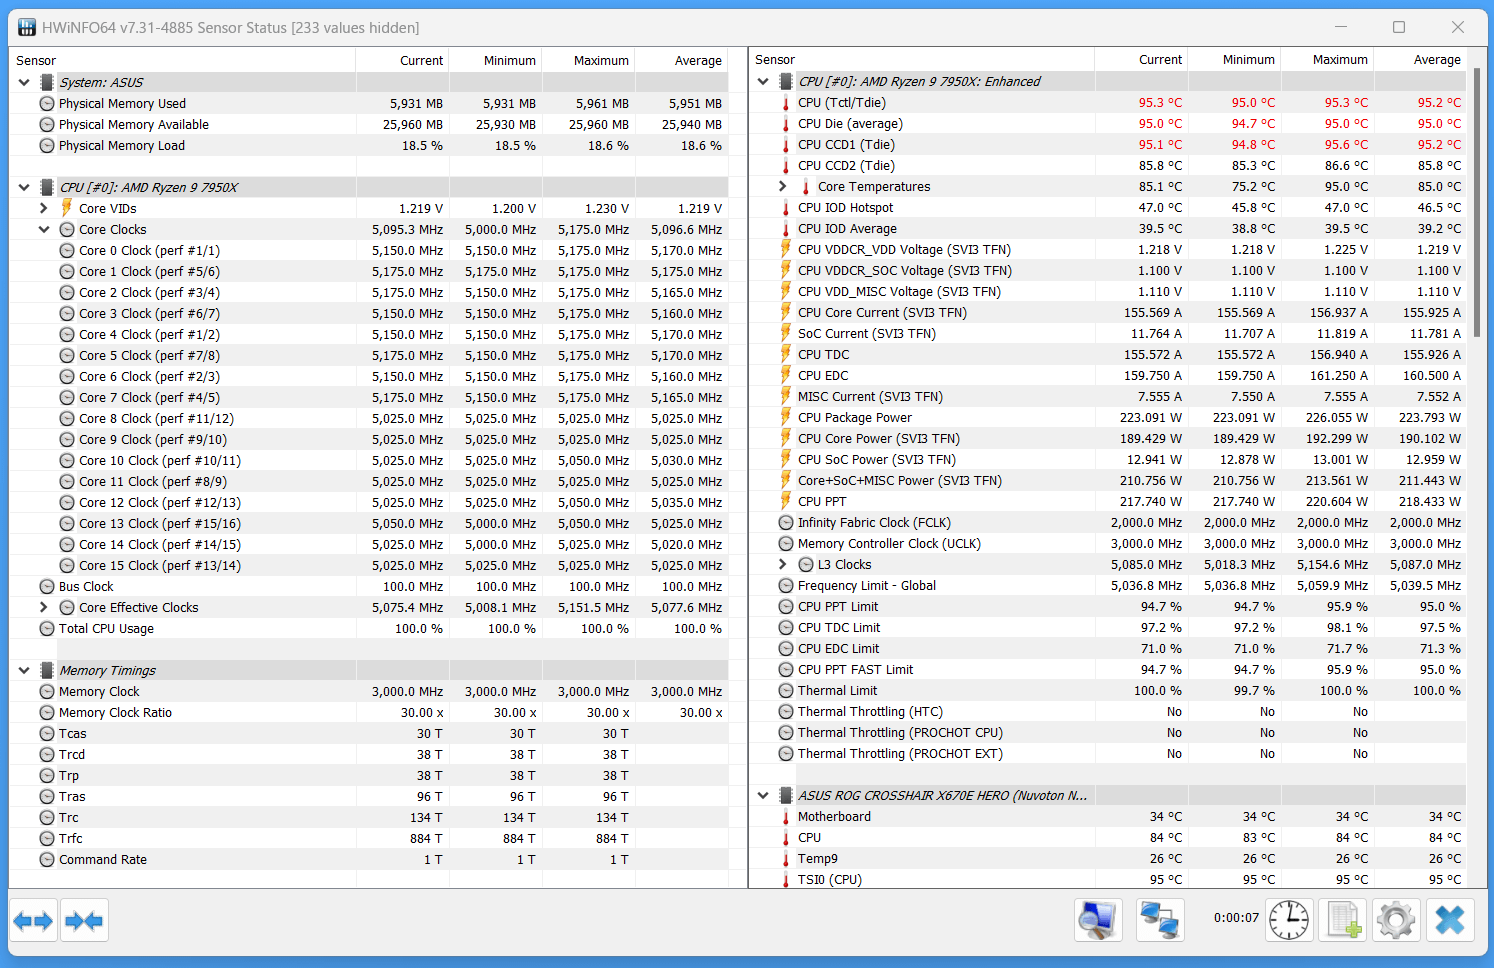Click the Infinity Fabric Clock icon
The image size is (1494, 968).
[x=786, y=523]
